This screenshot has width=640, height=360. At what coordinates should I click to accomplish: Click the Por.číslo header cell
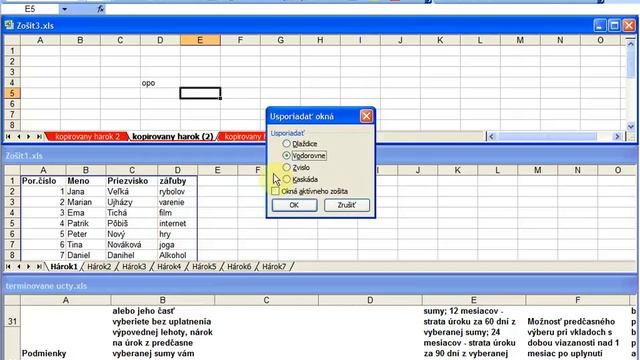[43, 181]
